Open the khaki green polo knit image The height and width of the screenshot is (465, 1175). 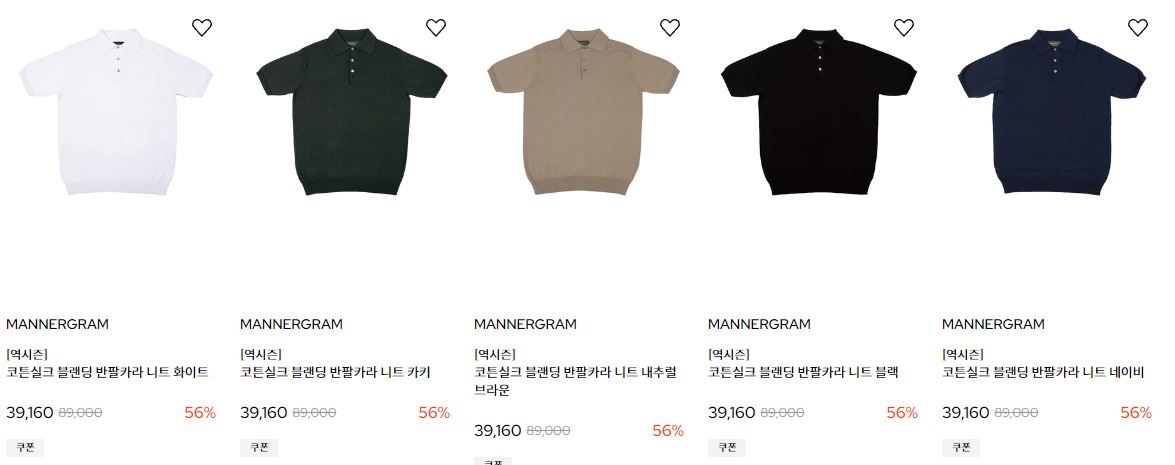pos(351,112)
